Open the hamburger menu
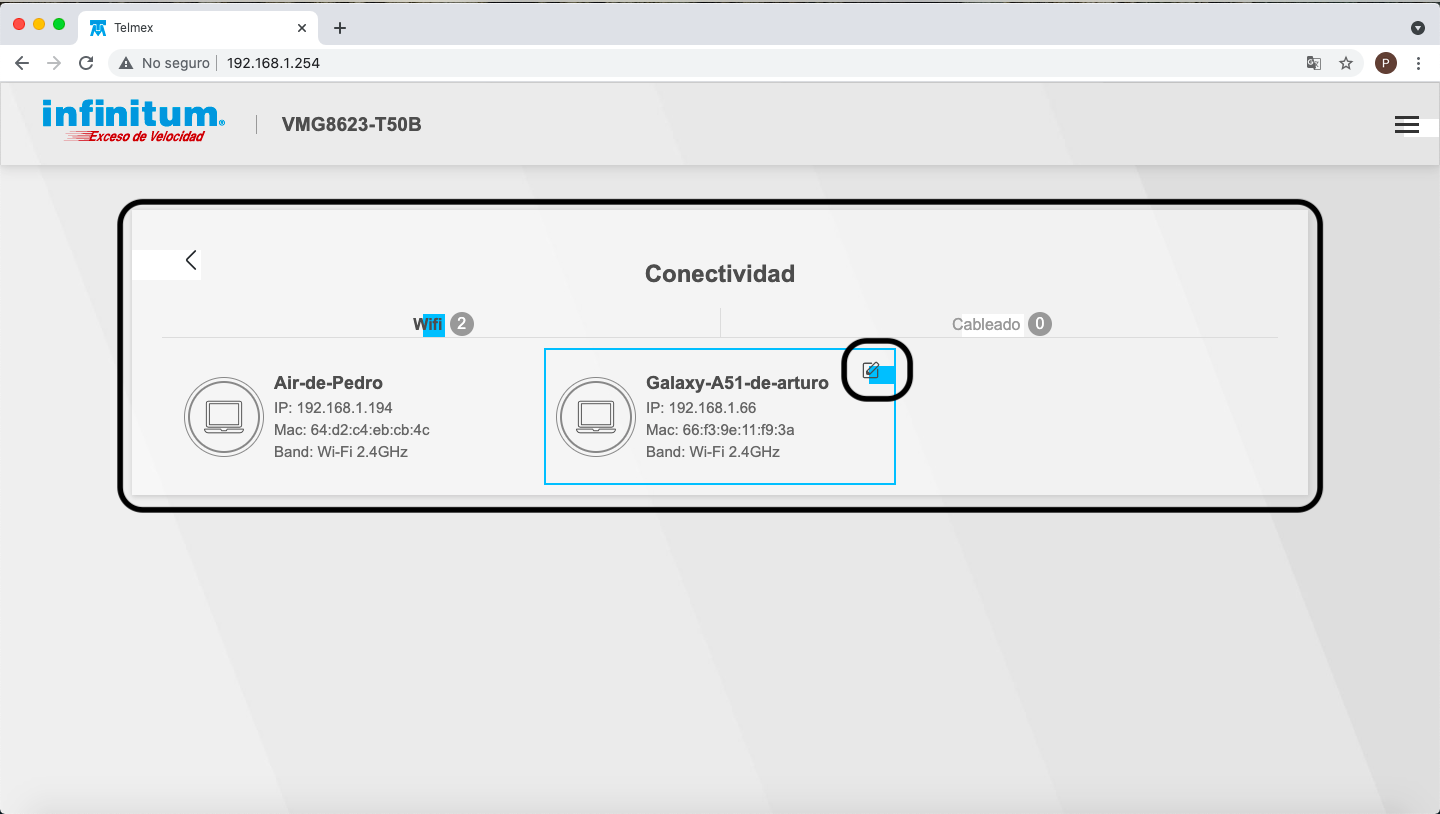 (1406, 125)
